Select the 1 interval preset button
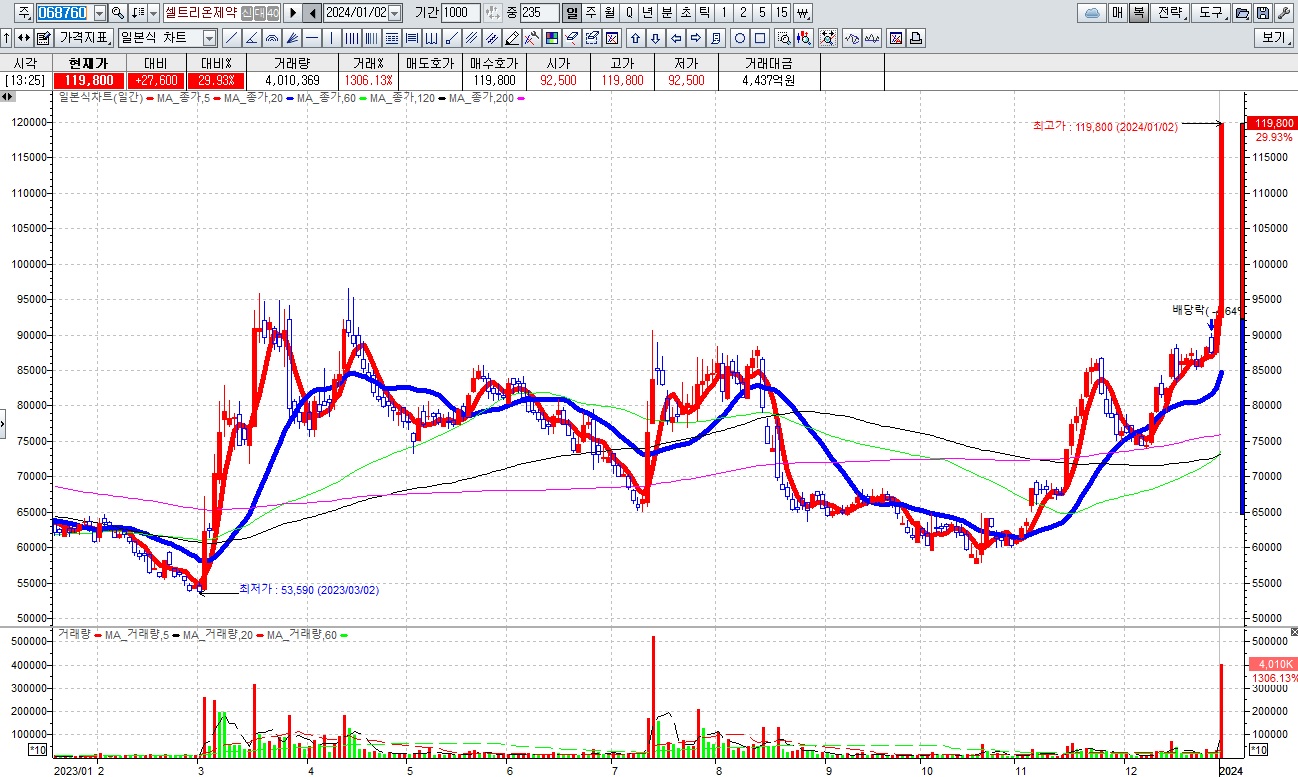 coord(724,13)
